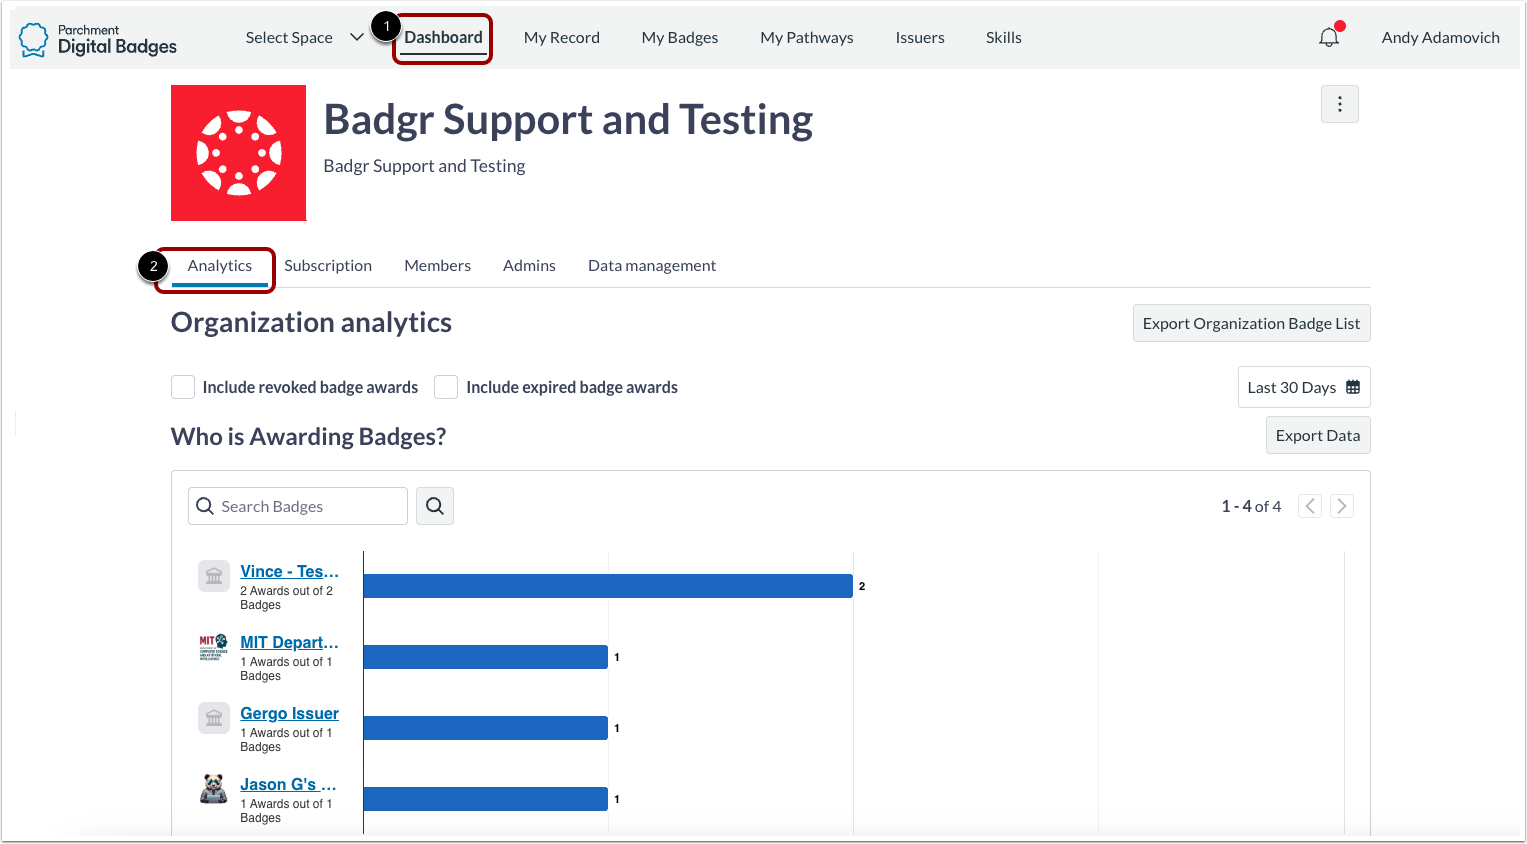
Task: Click the Vince - Tes issuer bank icon
Action: [x=213, y=576]
